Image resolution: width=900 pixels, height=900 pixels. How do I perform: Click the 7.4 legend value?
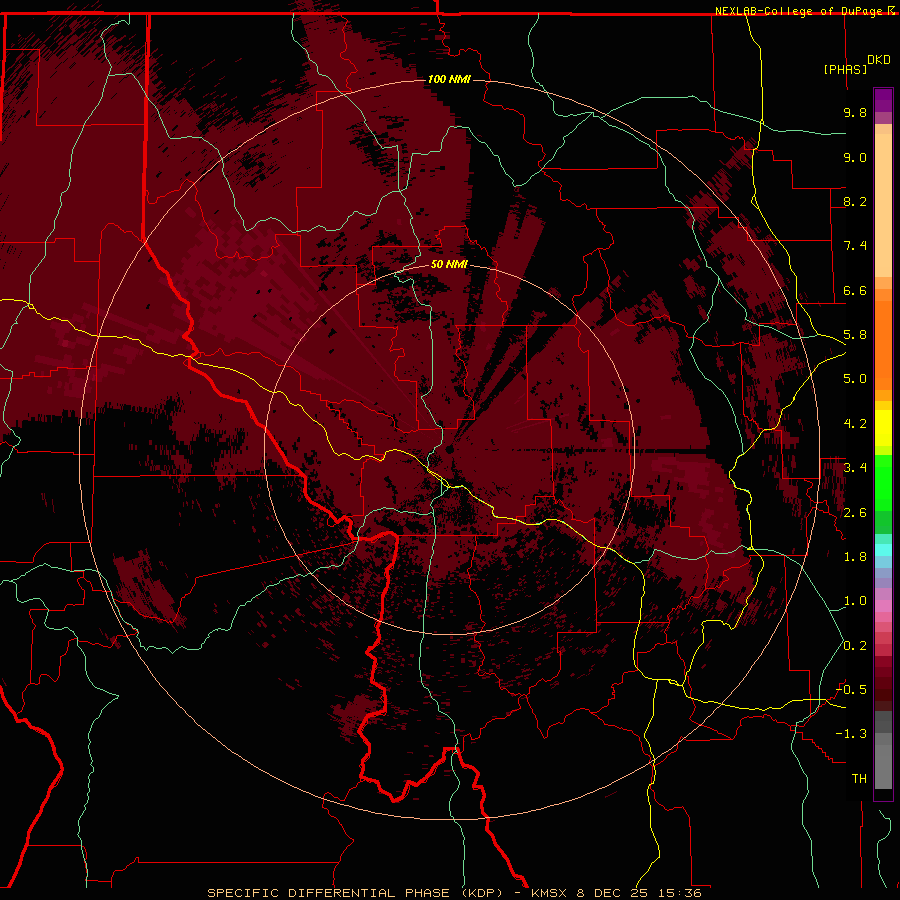pos(855,246)
